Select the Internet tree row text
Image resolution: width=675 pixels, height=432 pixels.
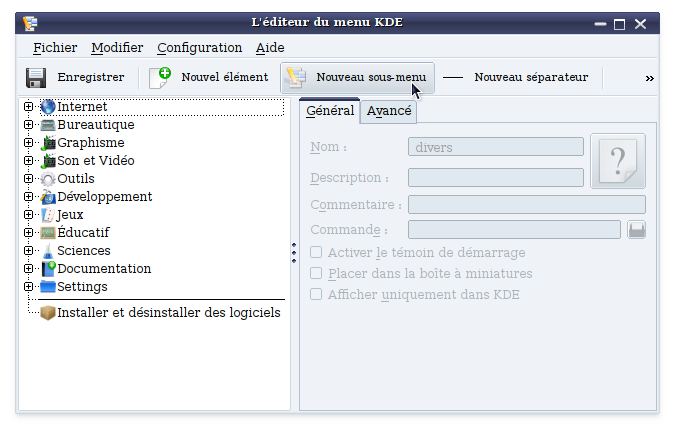tap(82, 107)
